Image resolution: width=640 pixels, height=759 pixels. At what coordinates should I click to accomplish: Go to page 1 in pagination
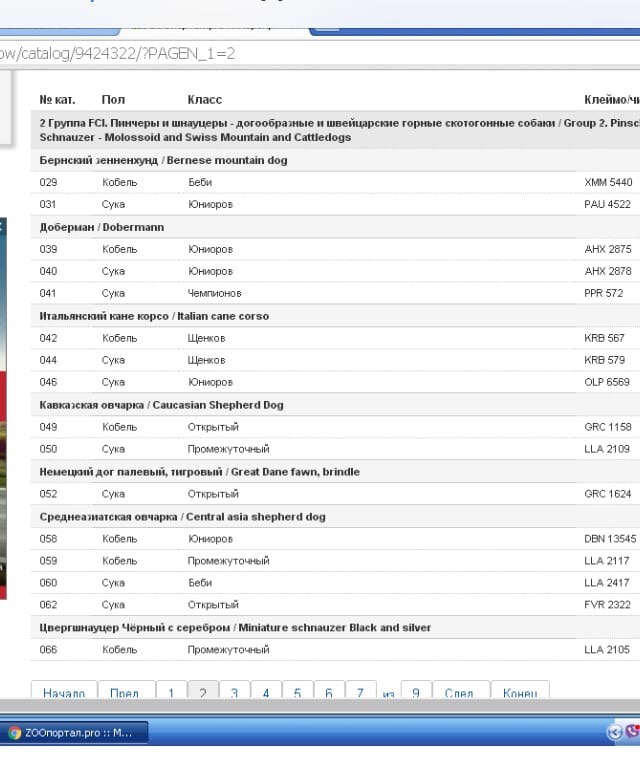[x=171, y=692]
